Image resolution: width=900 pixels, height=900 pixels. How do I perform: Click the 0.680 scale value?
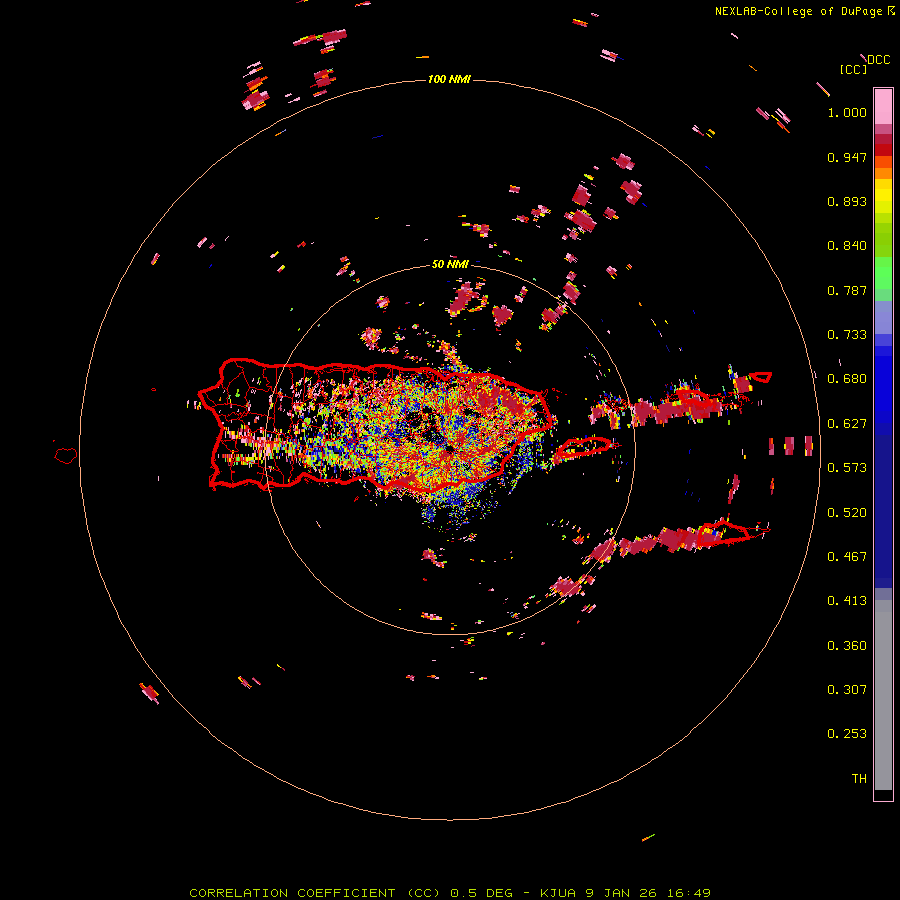coord(847,379)
